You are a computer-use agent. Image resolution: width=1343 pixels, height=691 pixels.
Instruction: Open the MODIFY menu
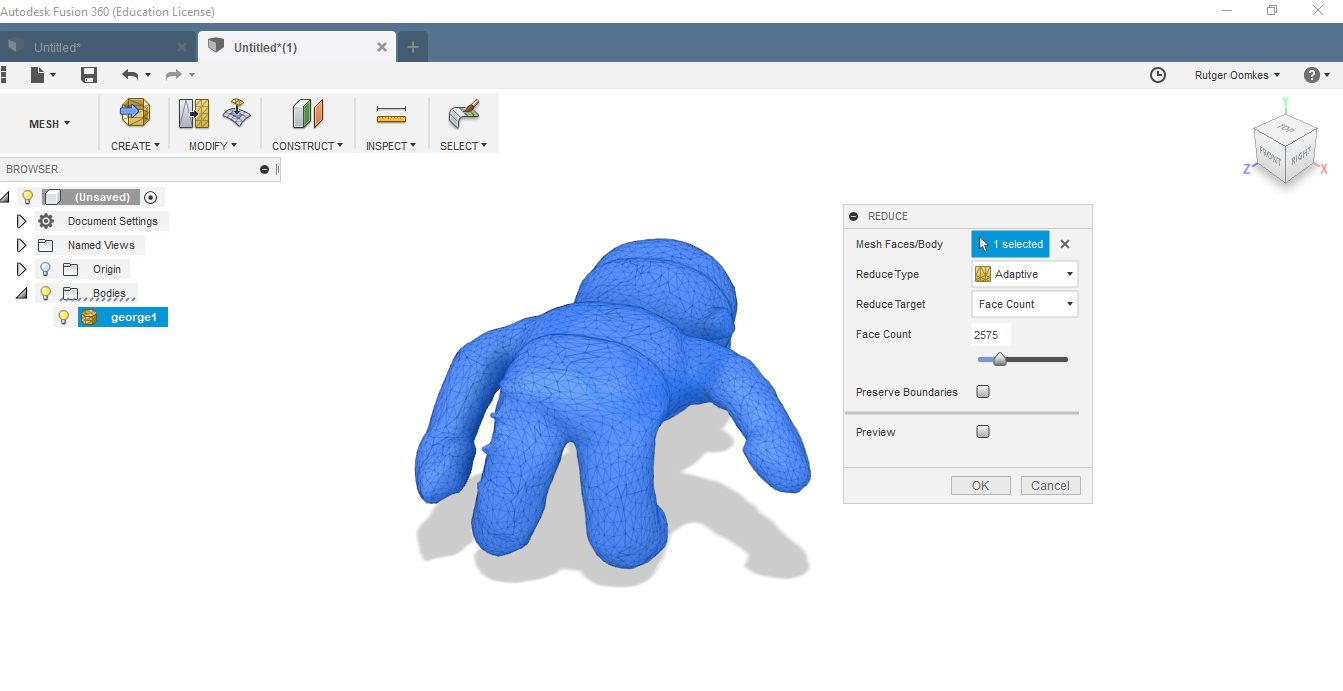click(x=213, y=146)
